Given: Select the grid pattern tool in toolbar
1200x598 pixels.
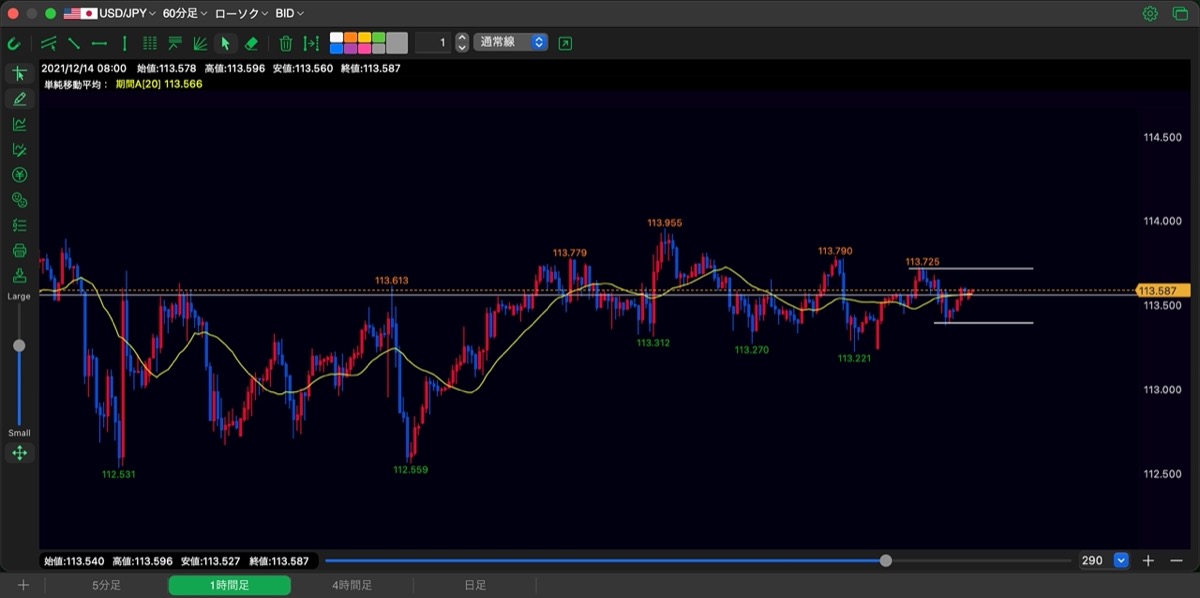Looking at the screenshot, I should coord(150,43).
